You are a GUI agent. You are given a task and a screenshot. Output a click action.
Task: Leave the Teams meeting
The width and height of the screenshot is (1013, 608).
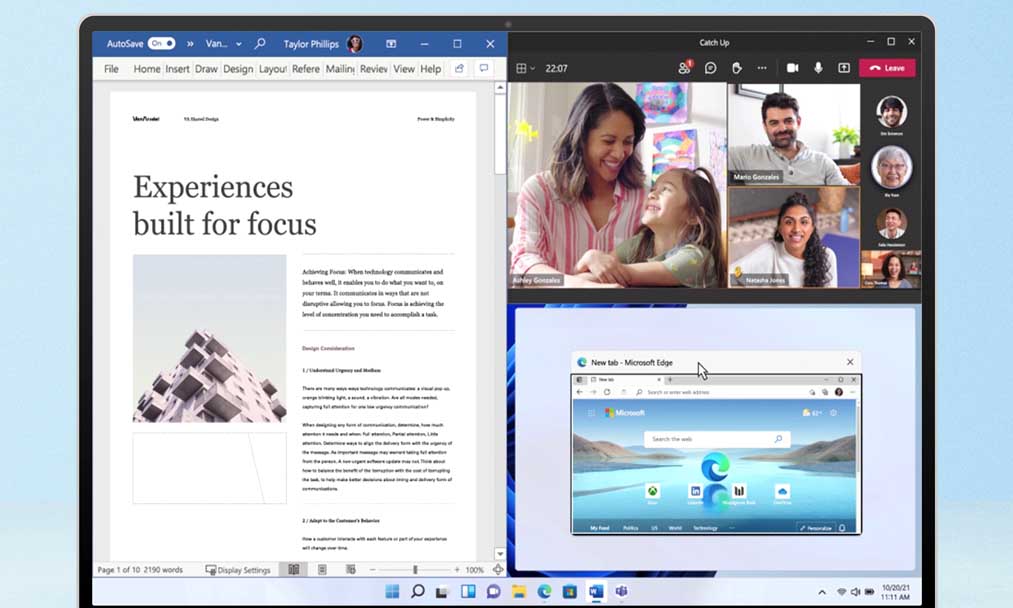(x=887, y=68)
